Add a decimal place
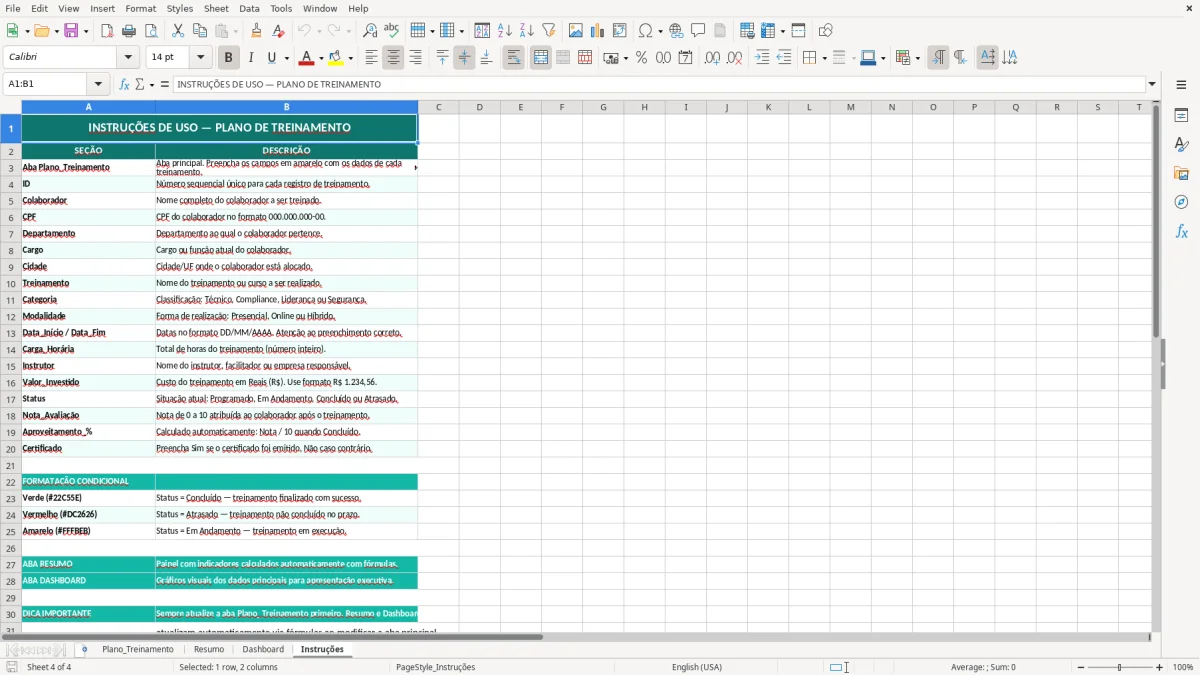Viewport: 1200px width, 675px height. click(712, 58)
